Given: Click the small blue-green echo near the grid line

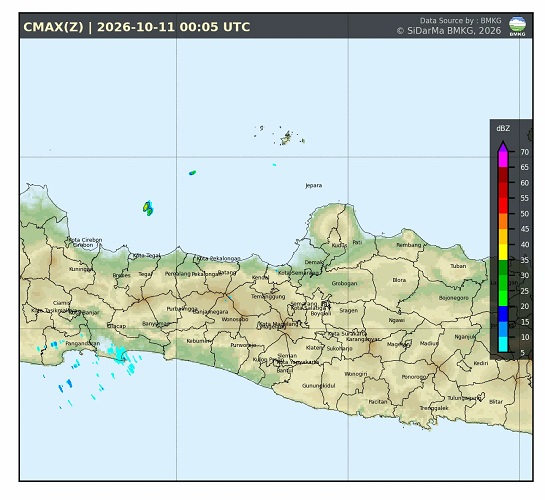Looking at the screenshot, I should pos(192,173).
